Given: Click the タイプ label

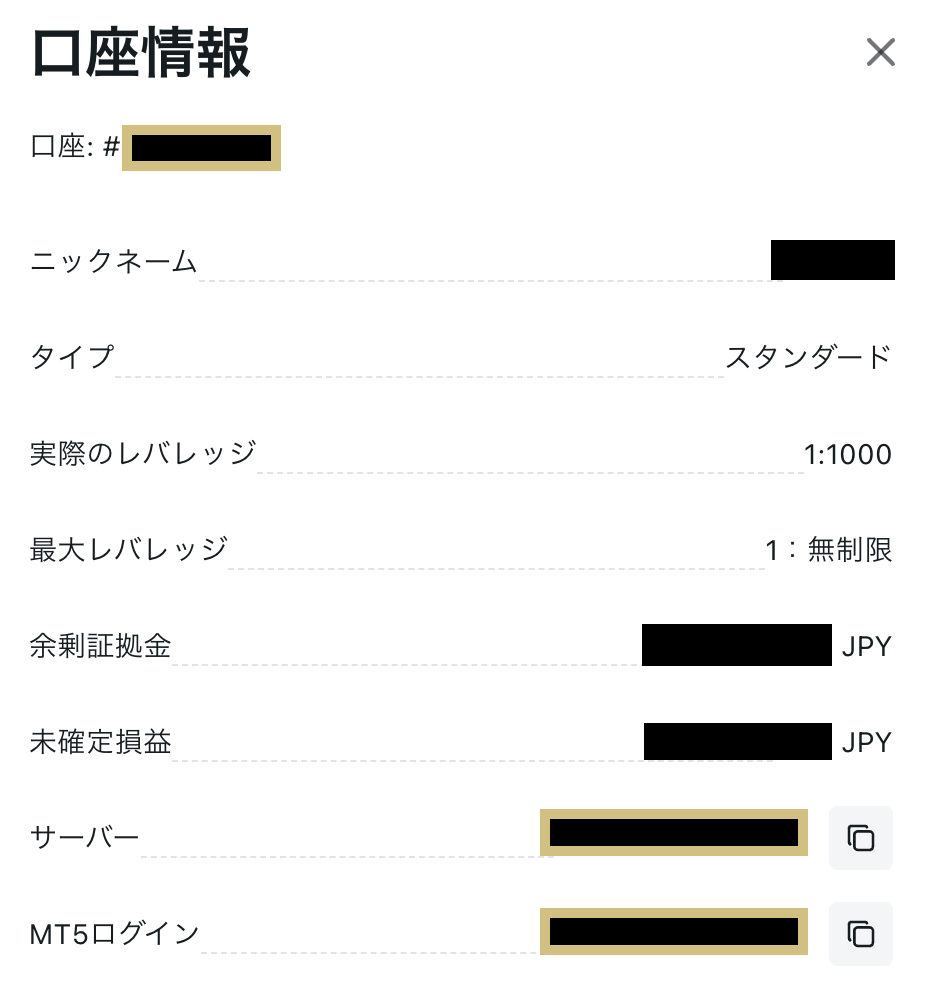Looking at the screenshot, I should (72, 357).
